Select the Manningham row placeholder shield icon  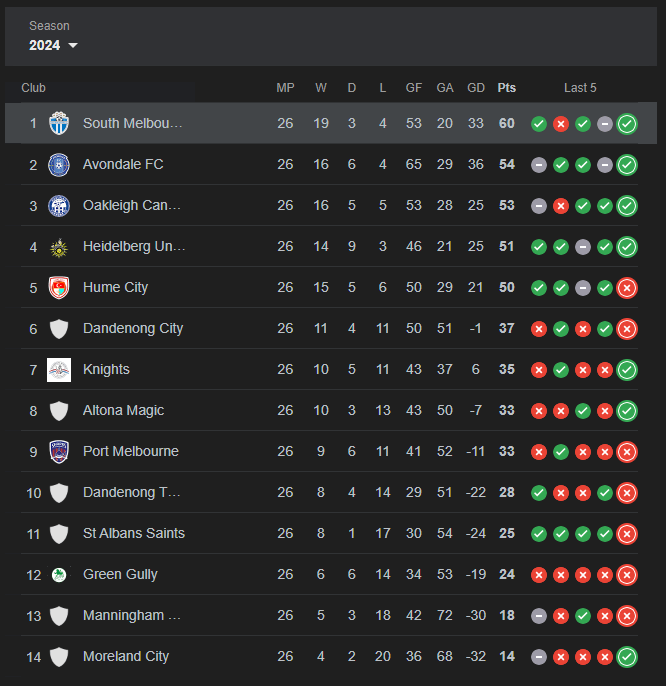pyautogui.click(x=59, y=615)
